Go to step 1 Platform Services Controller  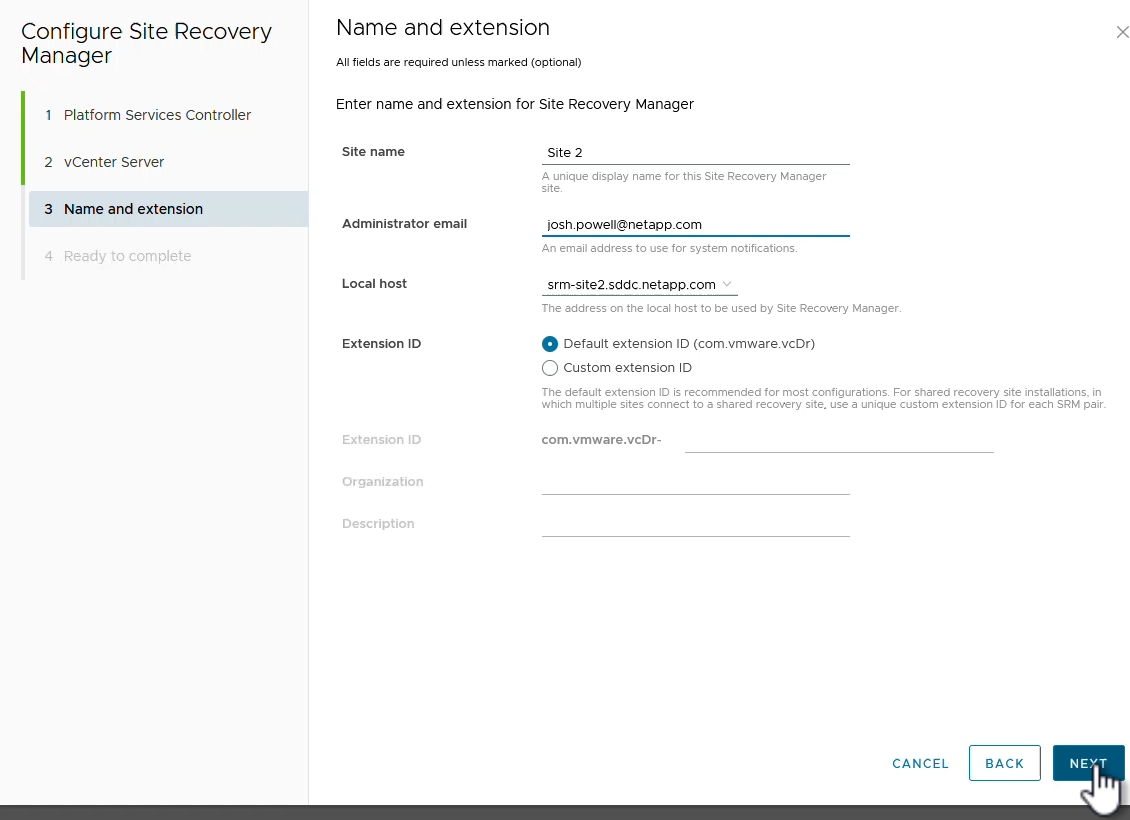click(x=157, y=115)
